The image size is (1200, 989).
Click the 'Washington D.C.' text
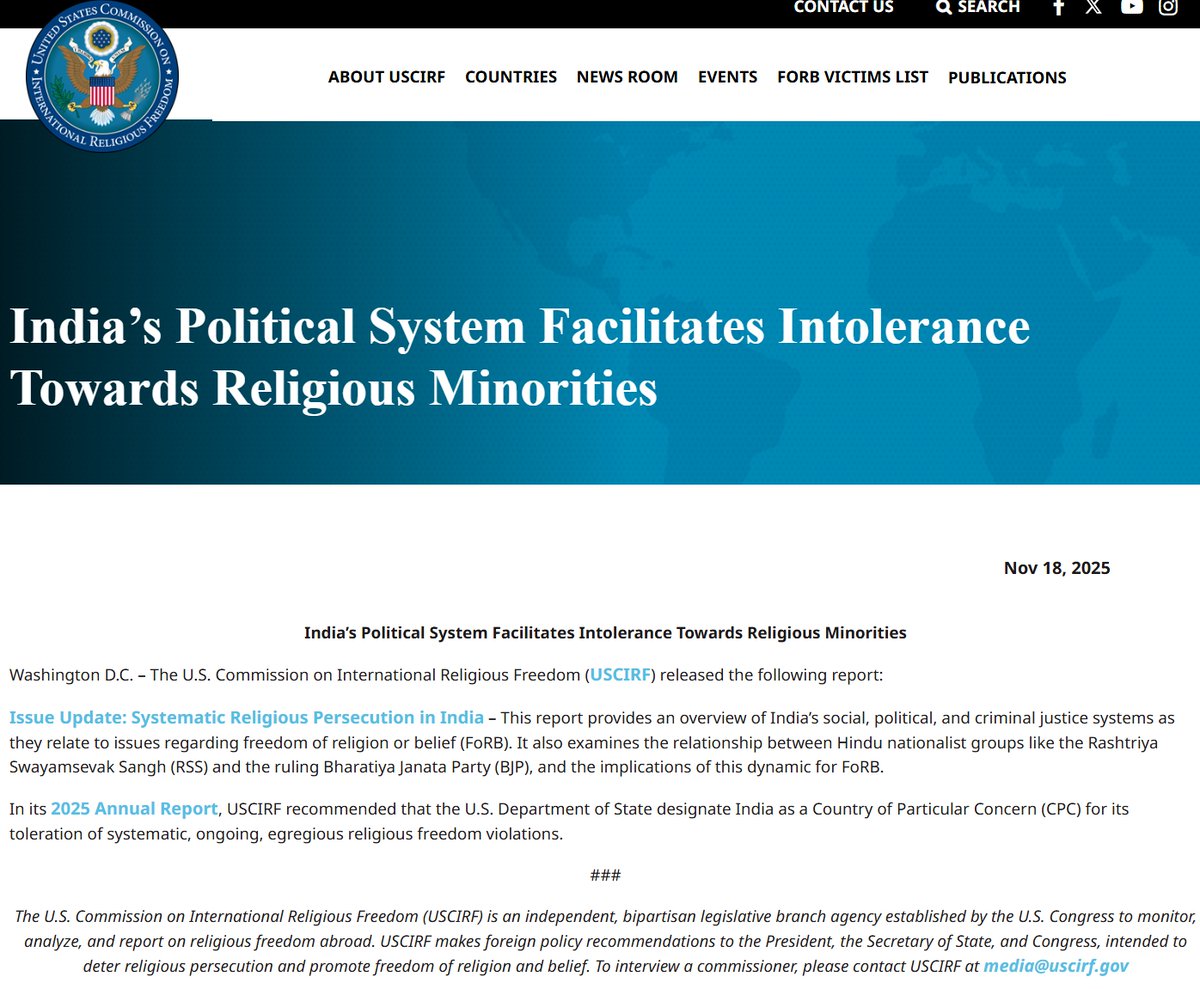(x=71, y=675)
